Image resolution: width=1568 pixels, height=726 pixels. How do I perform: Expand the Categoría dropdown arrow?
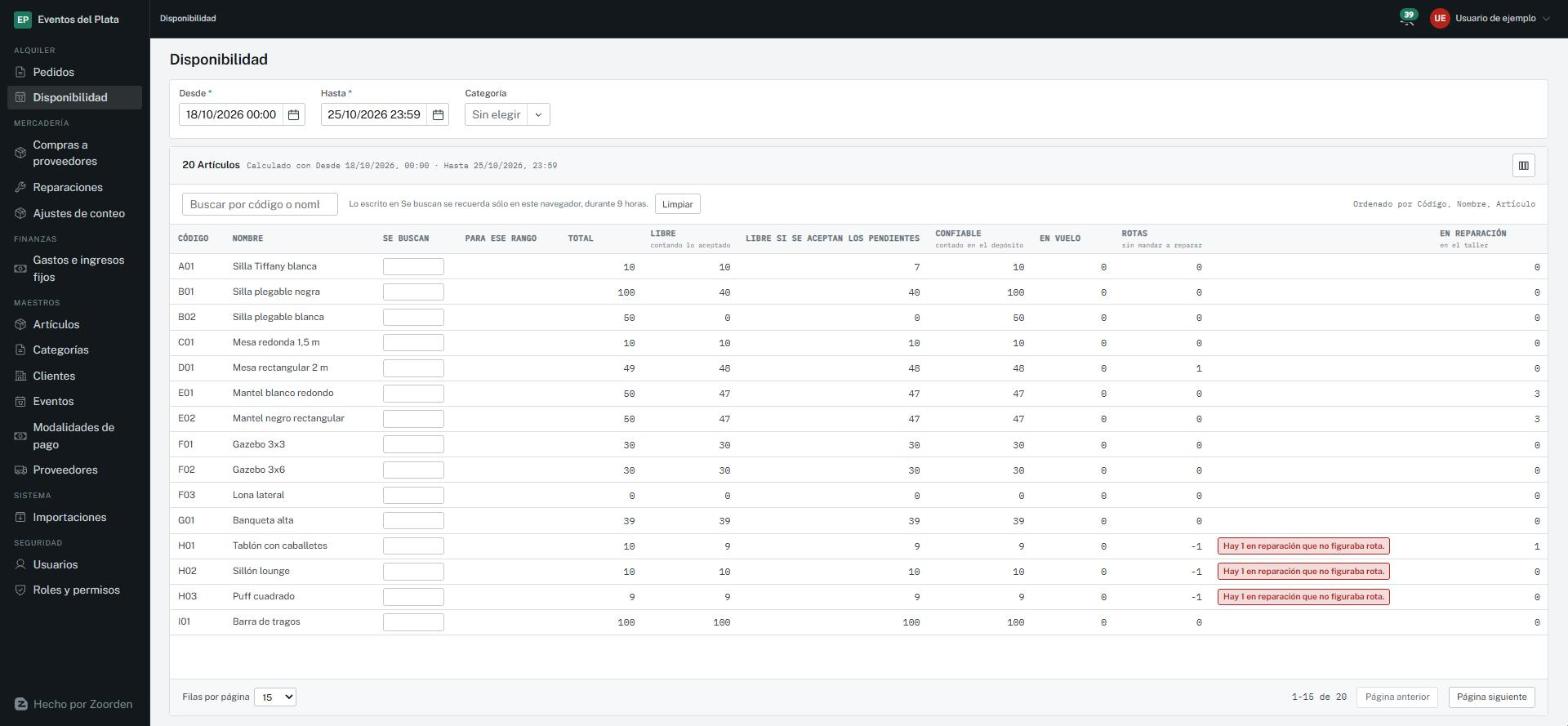coord(538,115)
